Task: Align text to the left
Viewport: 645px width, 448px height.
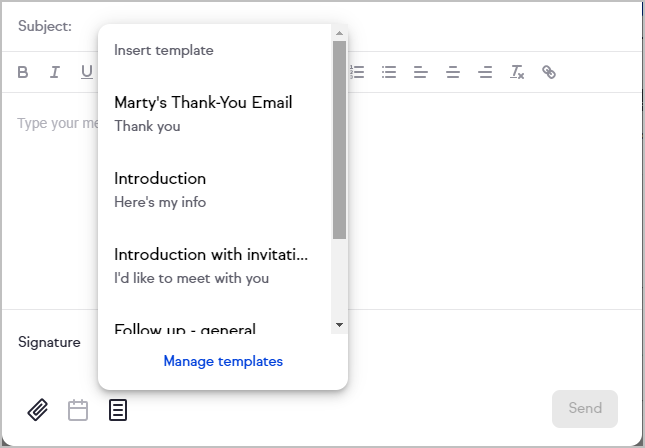Action: (x=421, y=72)
